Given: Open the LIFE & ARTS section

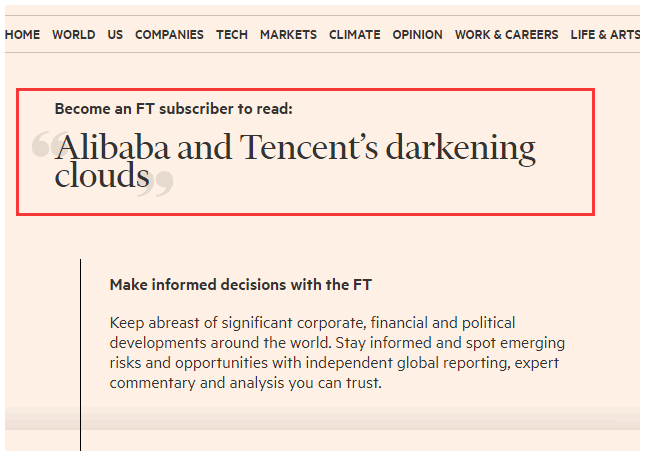Looking at the screenshot, I should tap(604, 34).
